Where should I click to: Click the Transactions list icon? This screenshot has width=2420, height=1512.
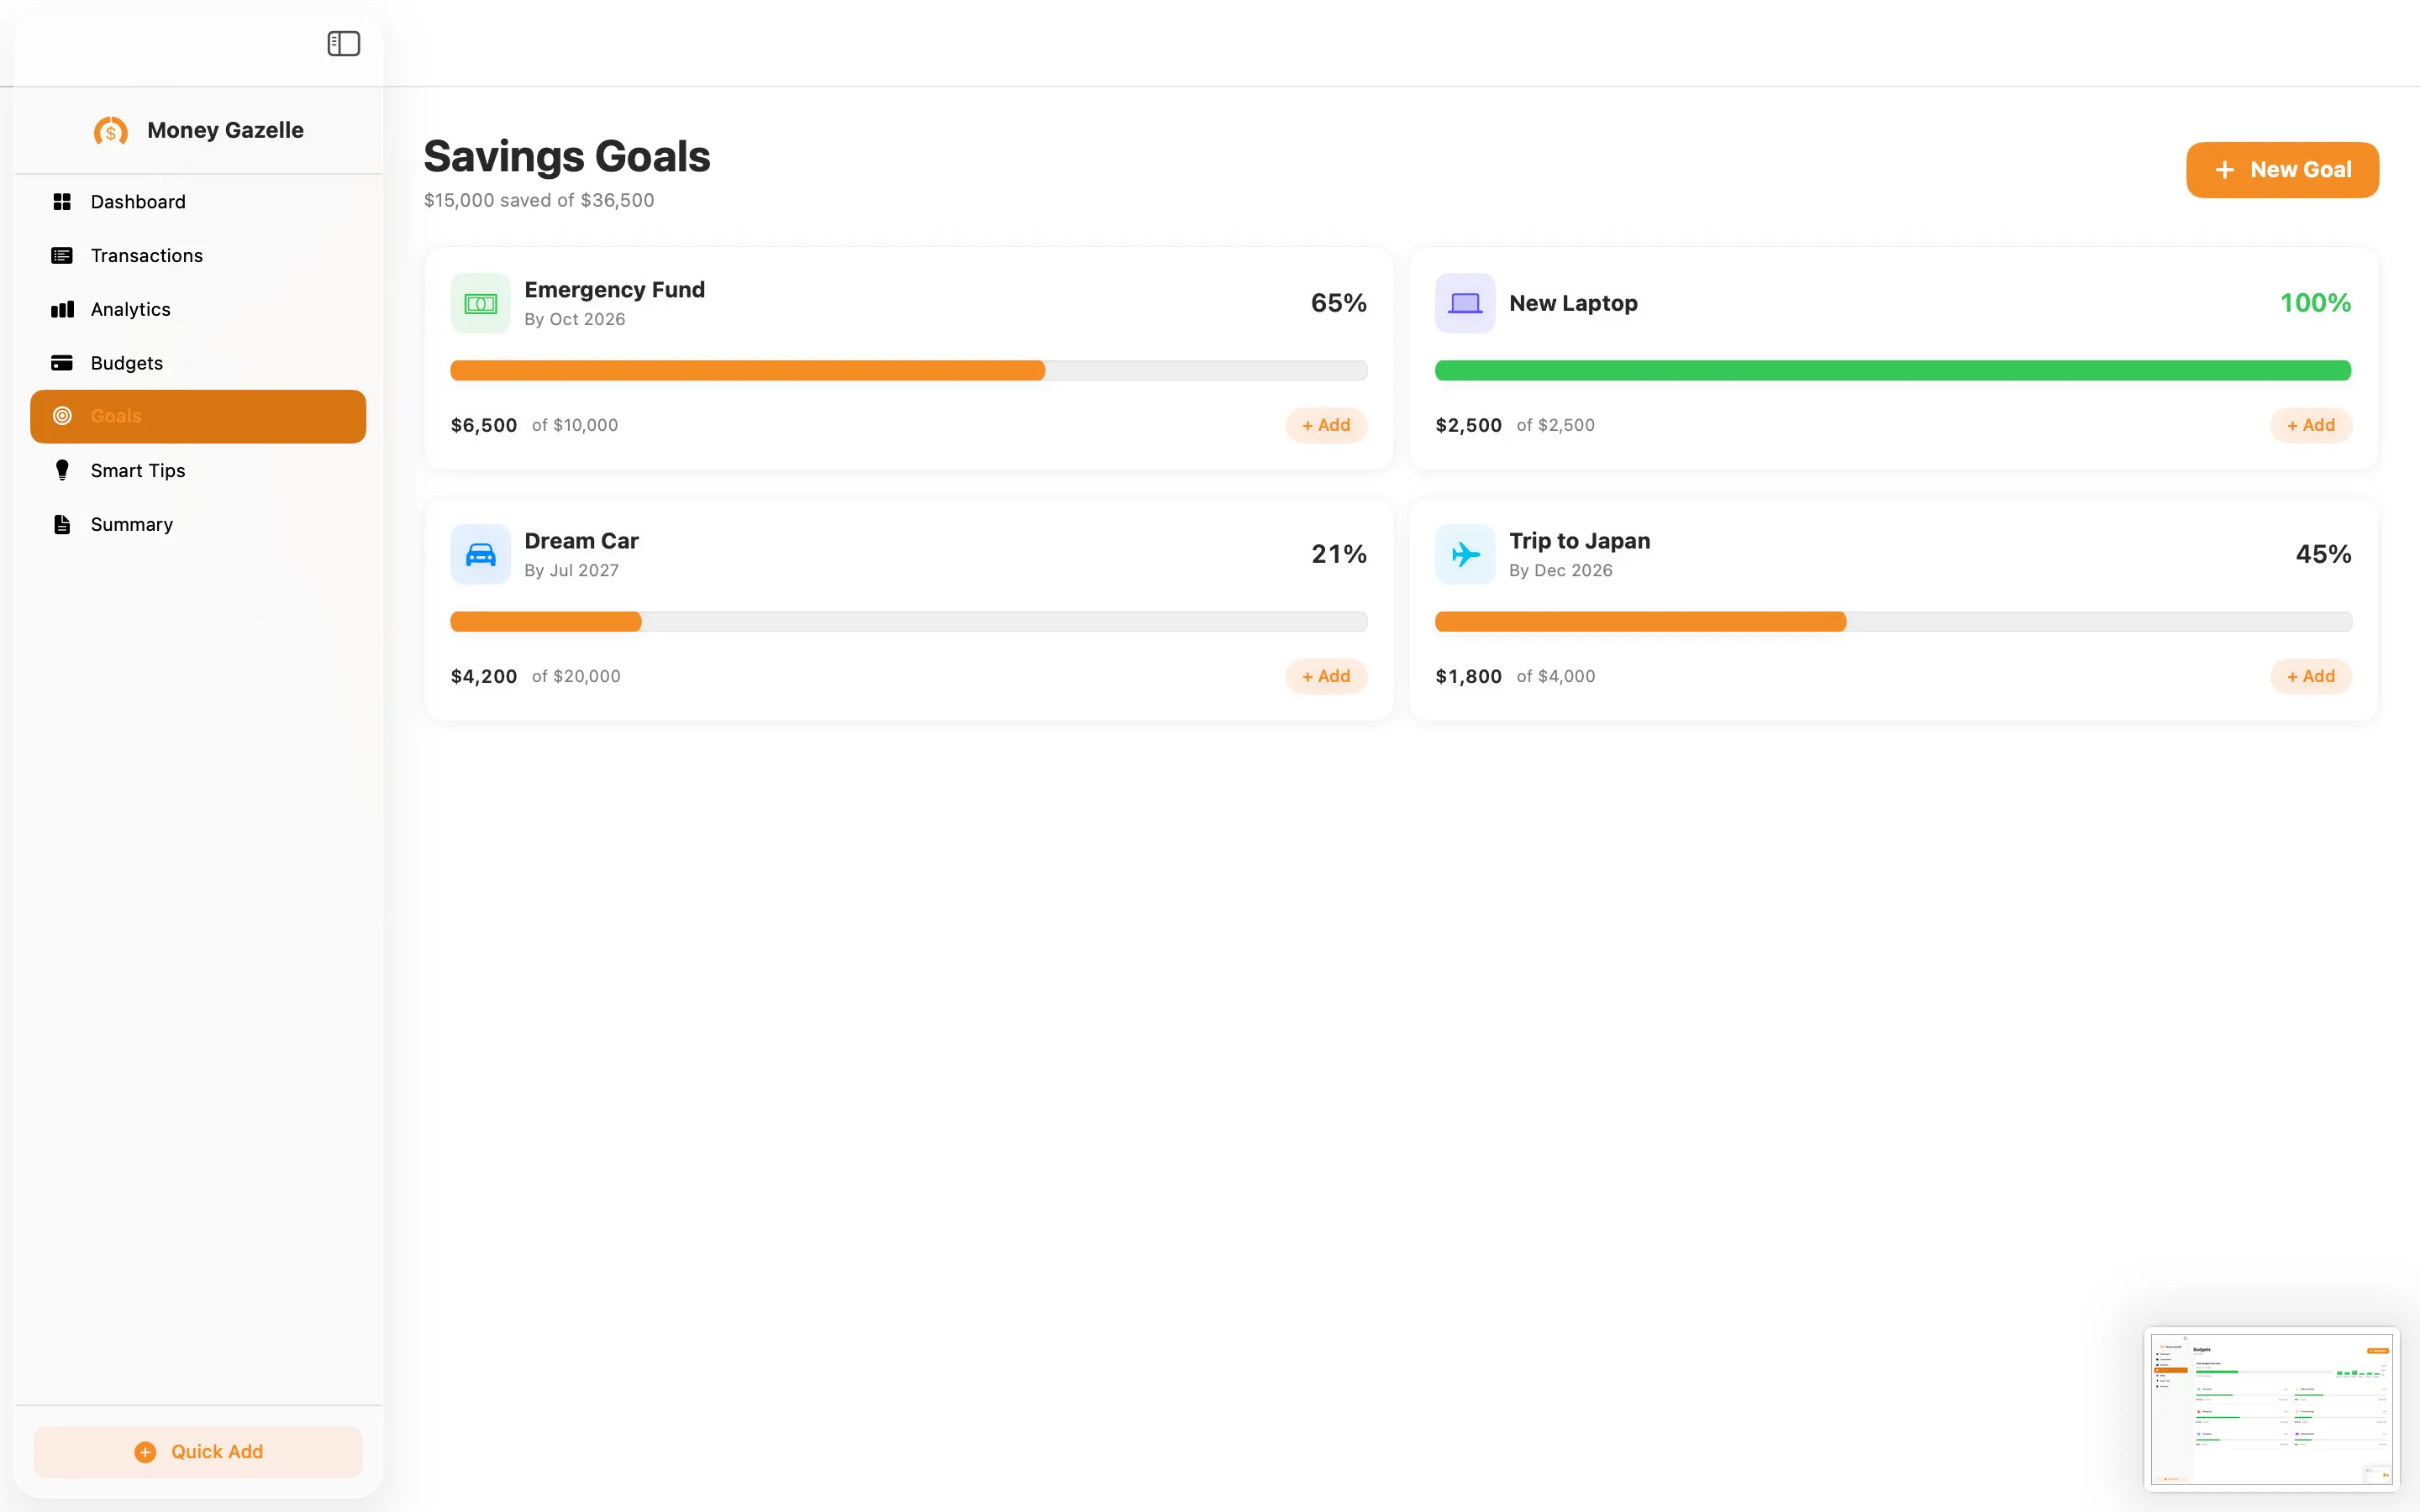[62, 256]
